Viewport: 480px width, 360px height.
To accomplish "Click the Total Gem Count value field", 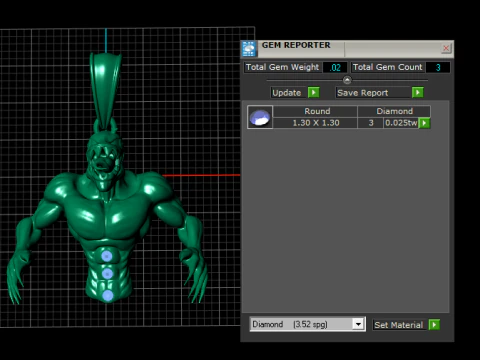I will point(438,67).
